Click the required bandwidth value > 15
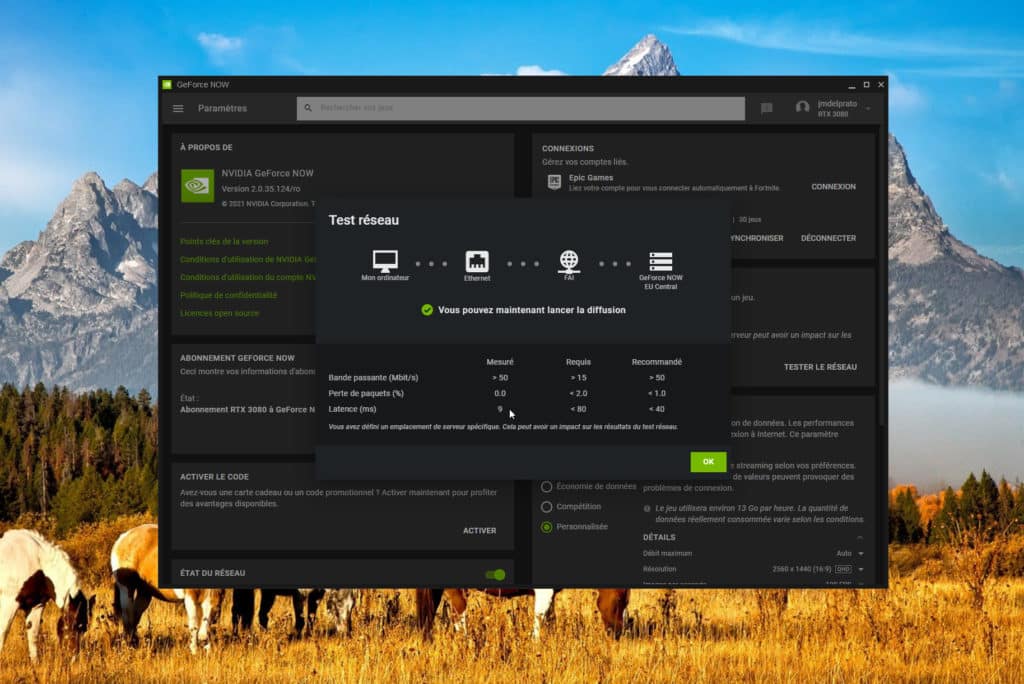The image size is (1024, 684). pos(578,378)
